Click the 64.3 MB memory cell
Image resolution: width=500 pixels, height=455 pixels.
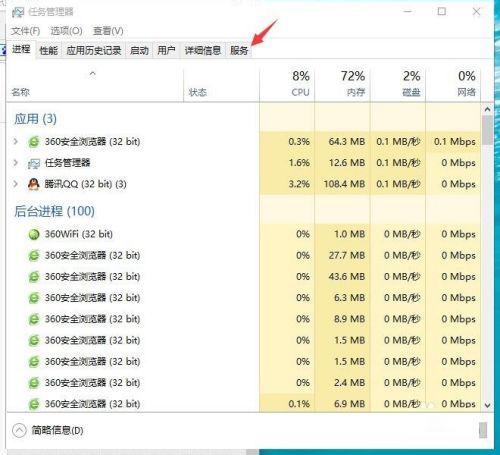(342, 142)
